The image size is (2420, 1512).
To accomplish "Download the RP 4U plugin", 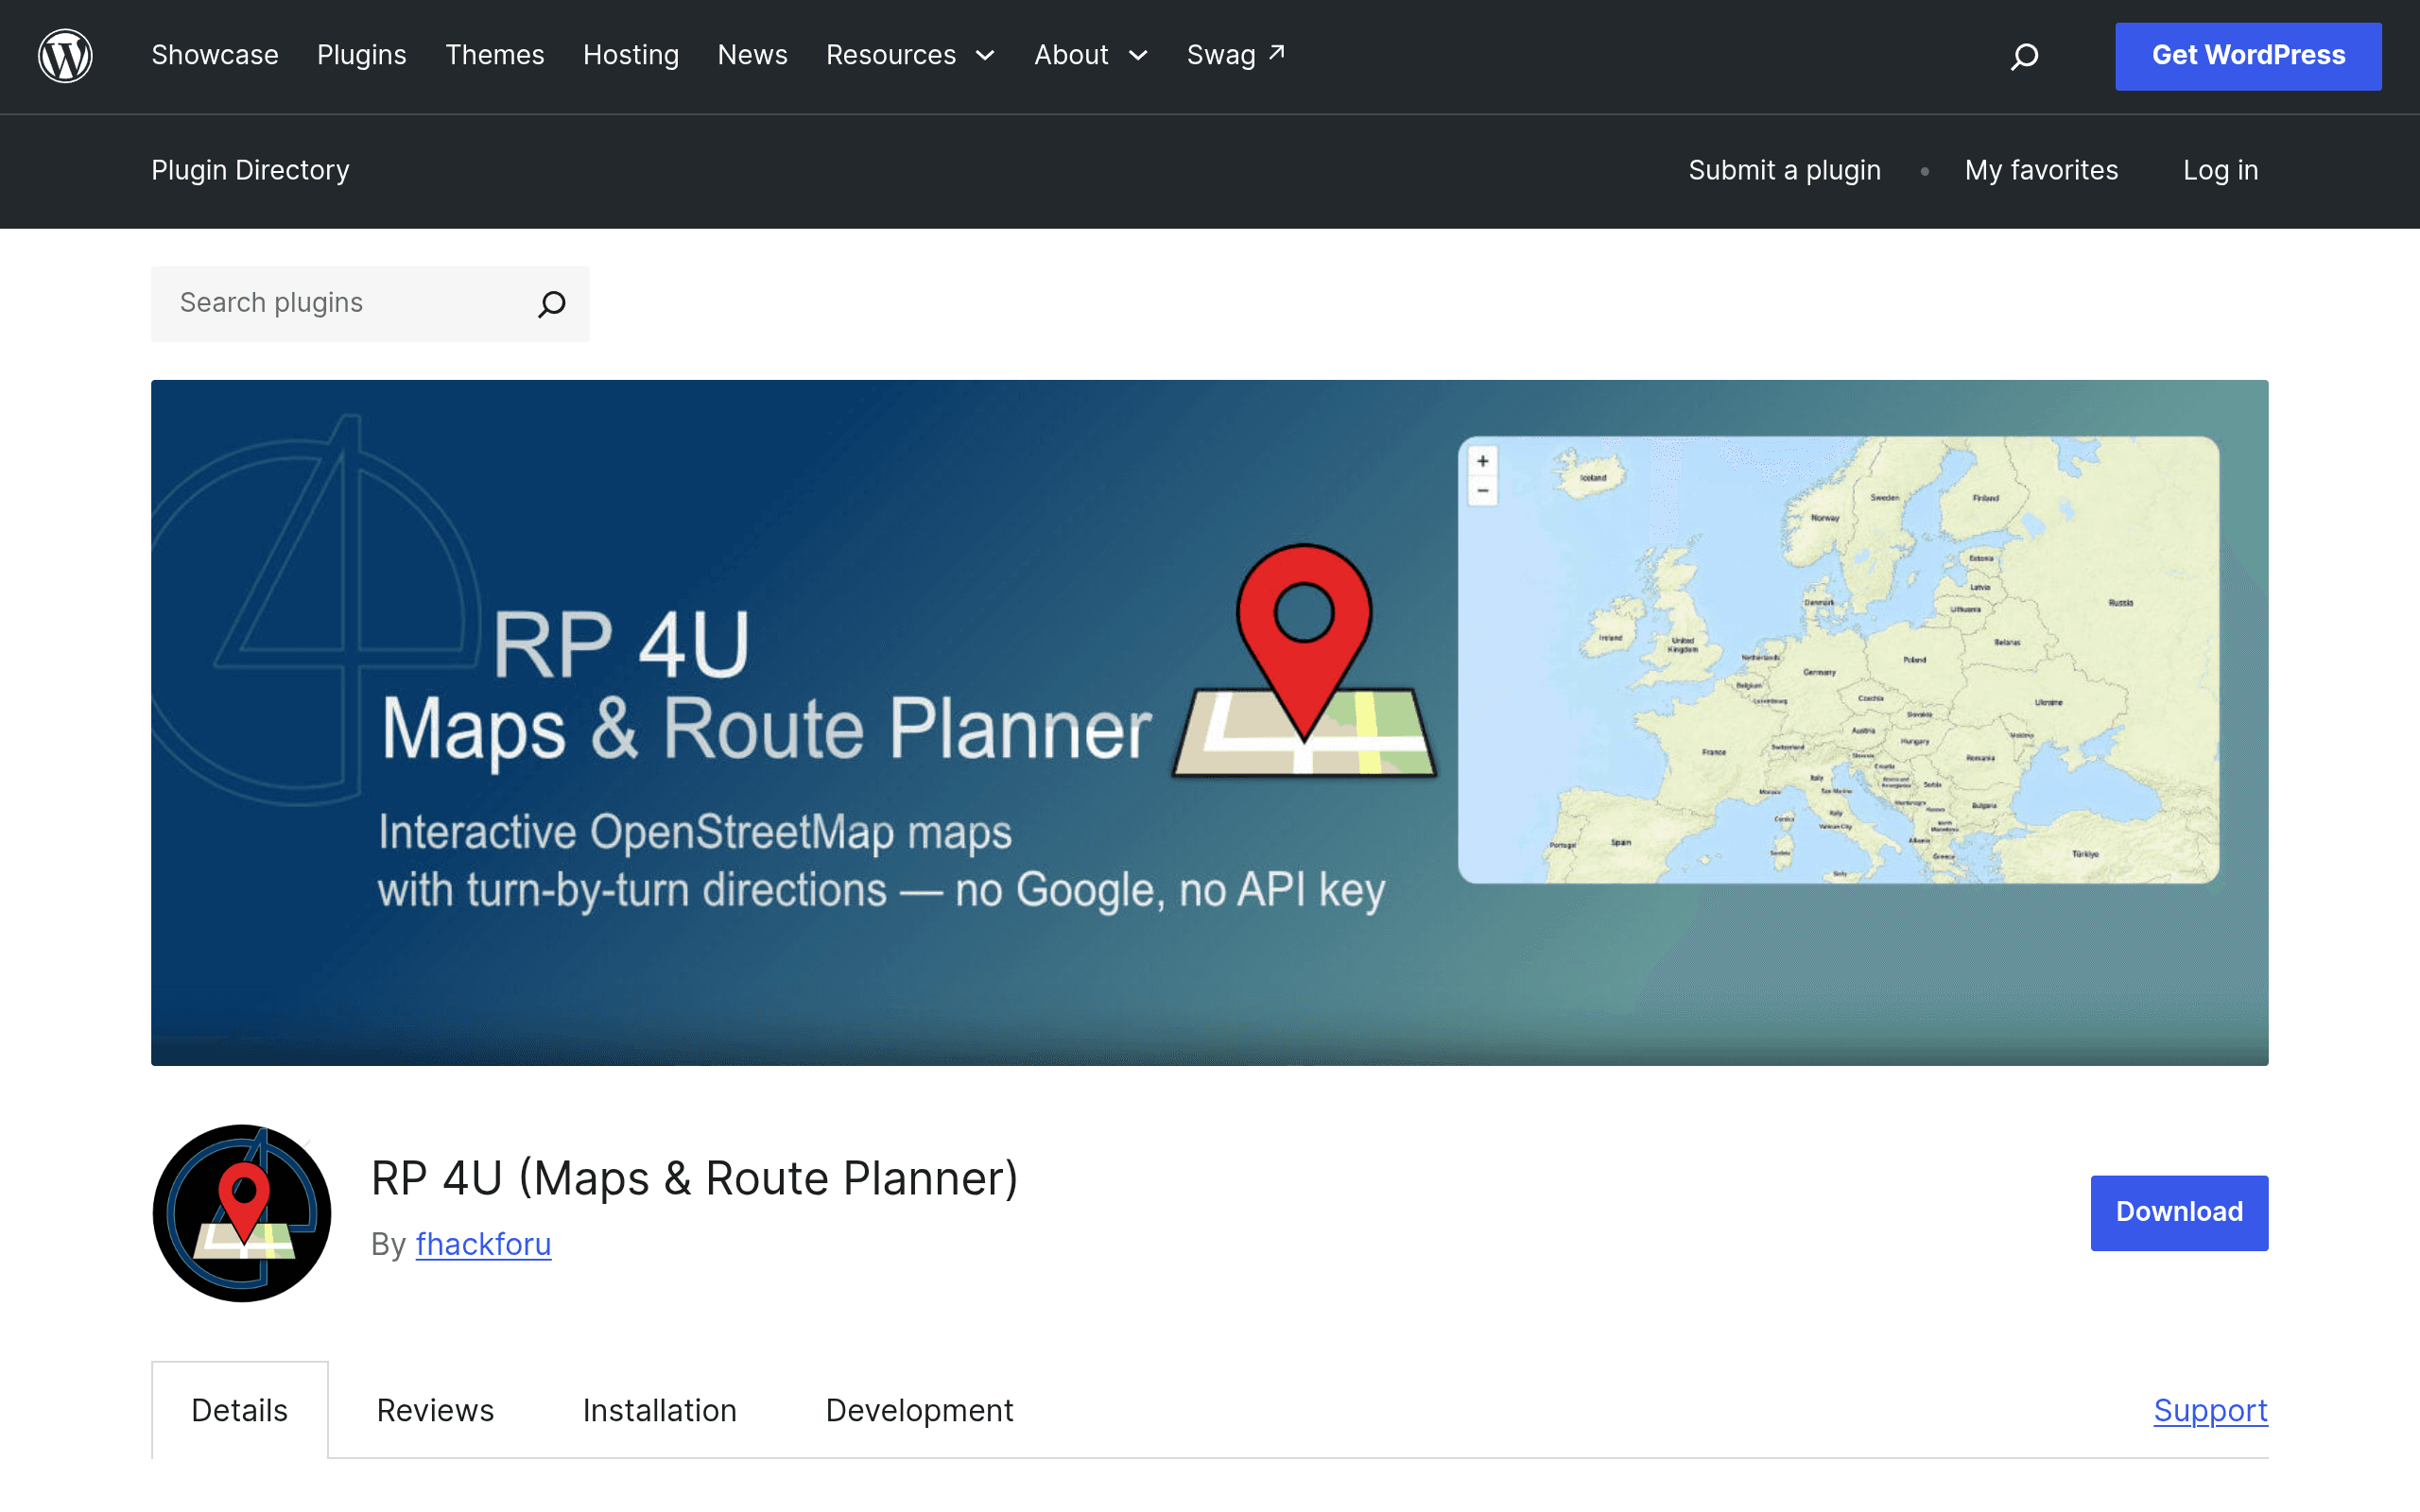I will (x=2179, y=1212).
